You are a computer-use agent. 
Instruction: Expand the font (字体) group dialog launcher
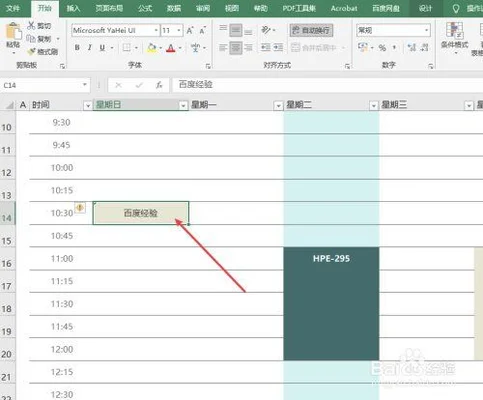point(208,66)
